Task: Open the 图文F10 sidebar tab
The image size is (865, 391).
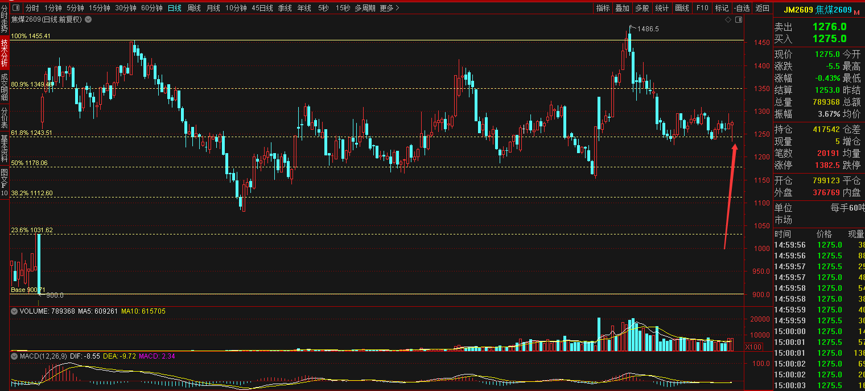Action: click(4, 183)
